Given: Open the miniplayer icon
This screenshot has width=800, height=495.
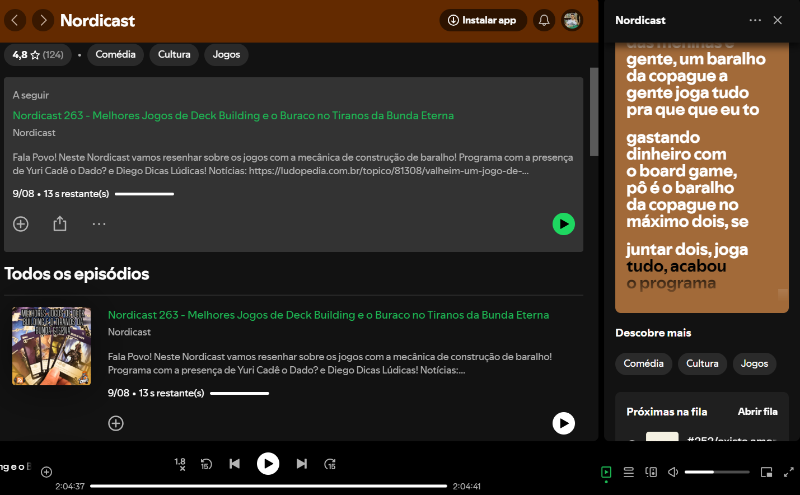Looking at the screenshot, I should coord(766,472).
